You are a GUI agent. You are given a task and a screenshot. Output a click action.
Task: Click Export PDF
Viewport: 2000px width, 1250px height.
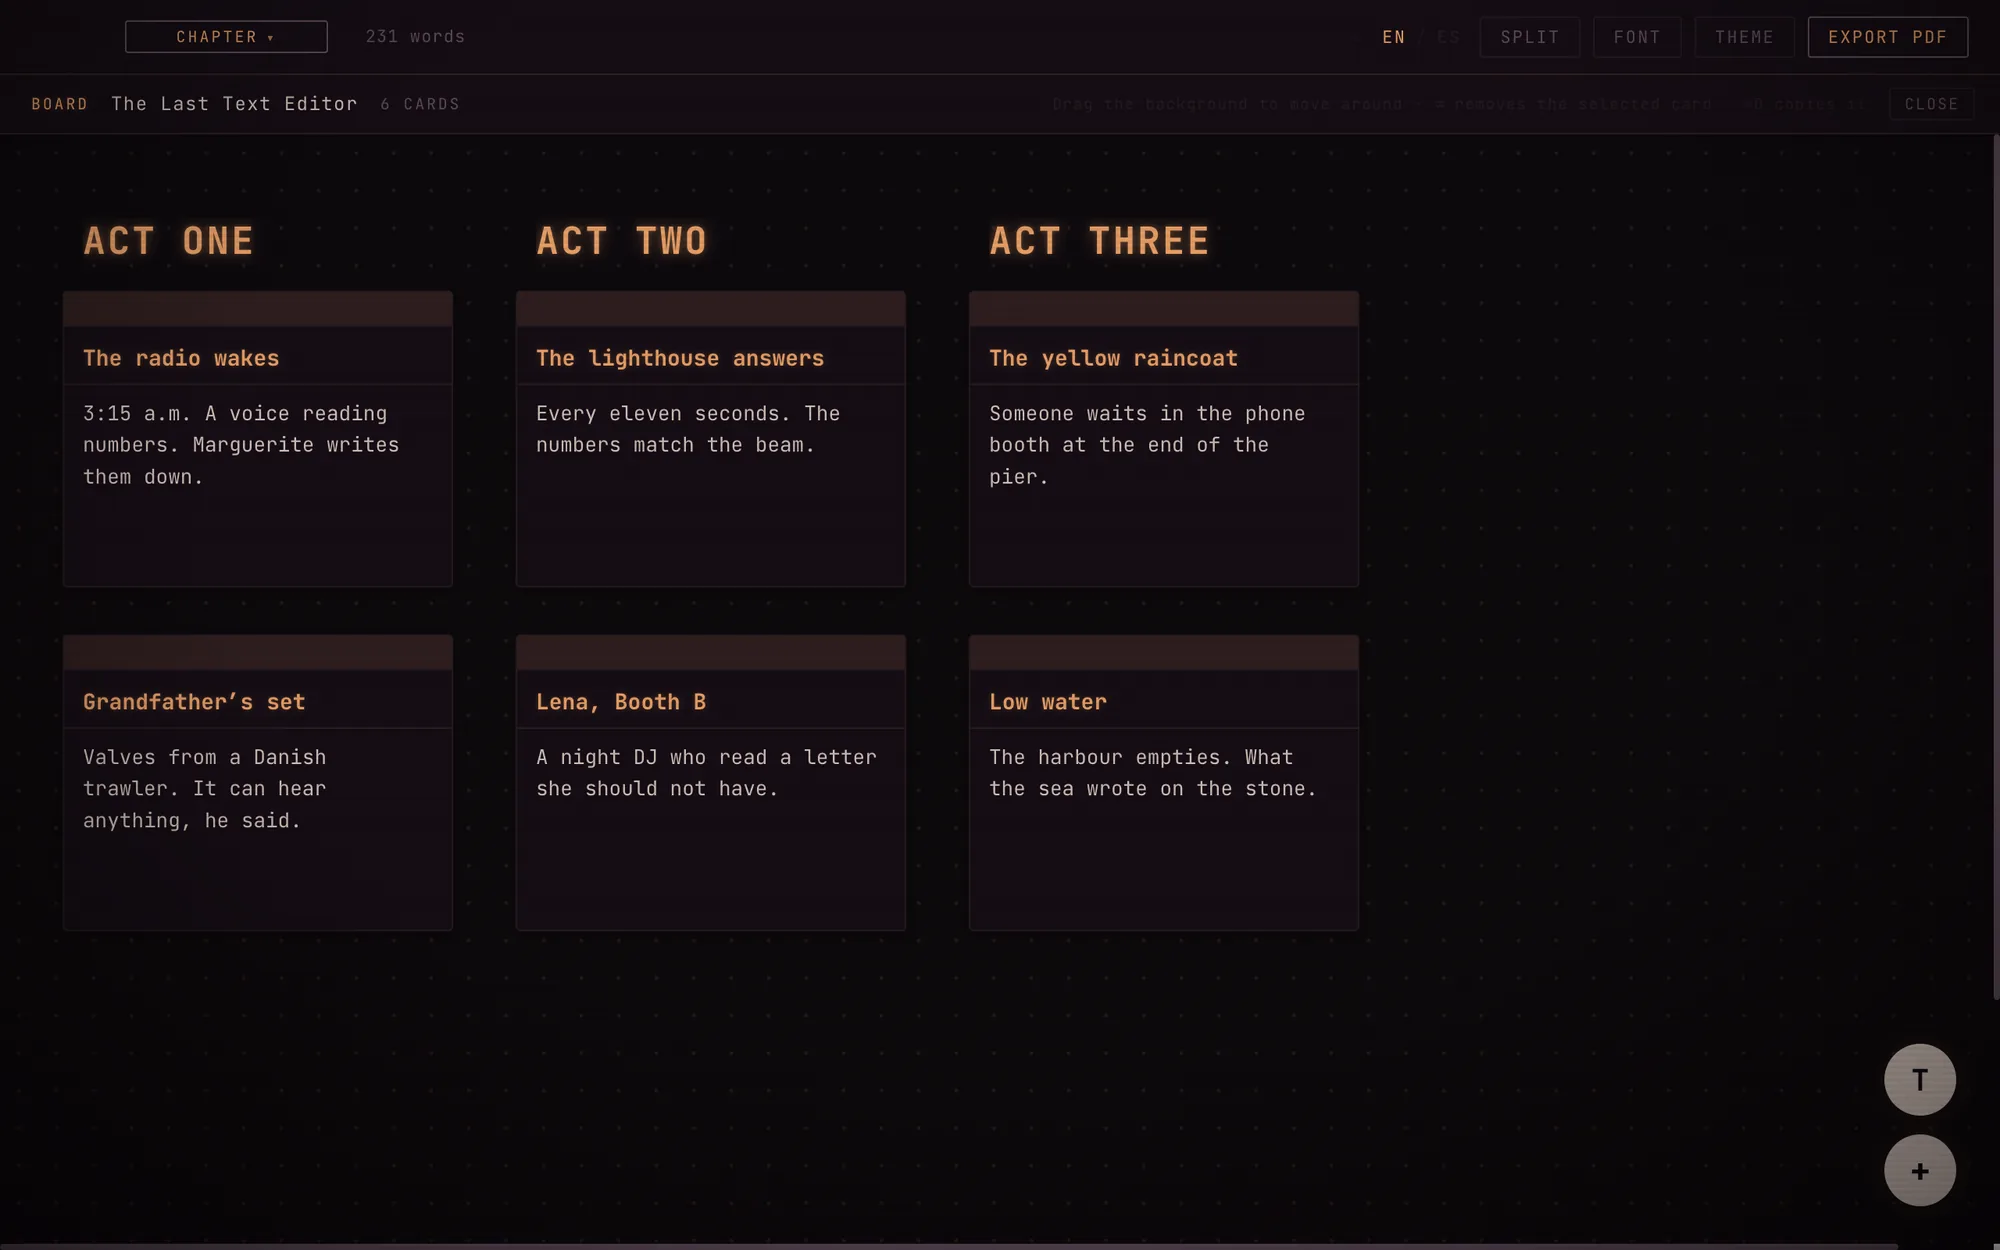pos(1887,37)
